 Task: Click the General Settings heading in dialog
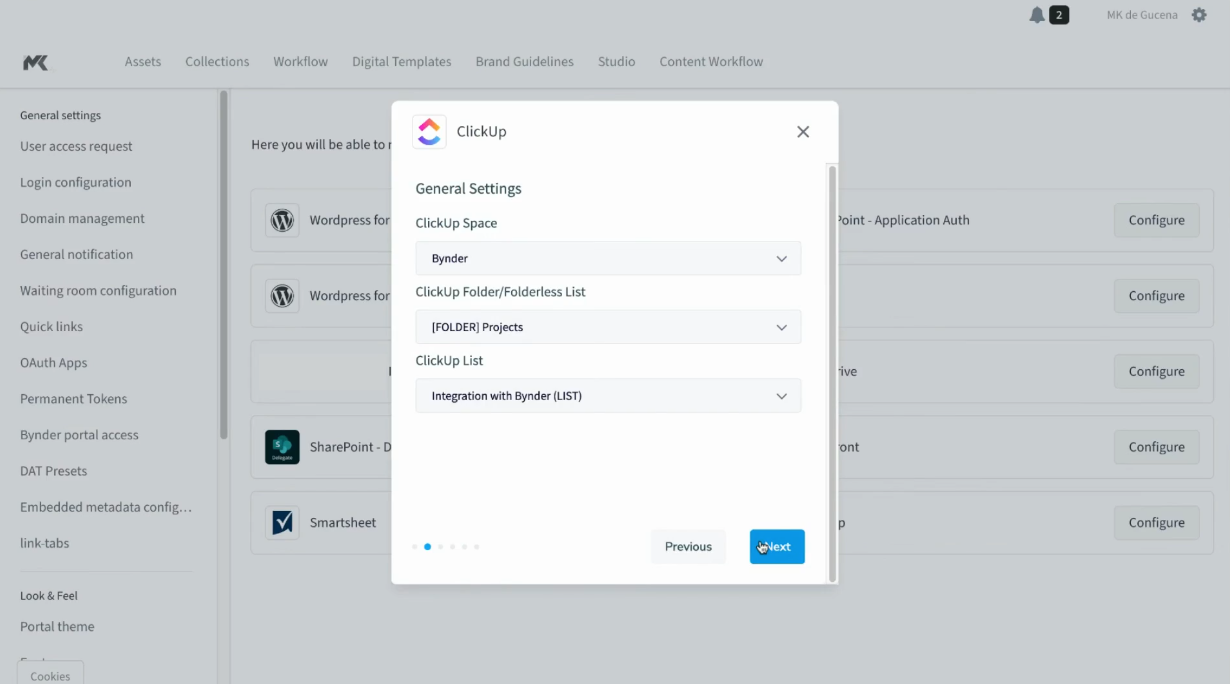pyautogui.click(x=468, y=188)
